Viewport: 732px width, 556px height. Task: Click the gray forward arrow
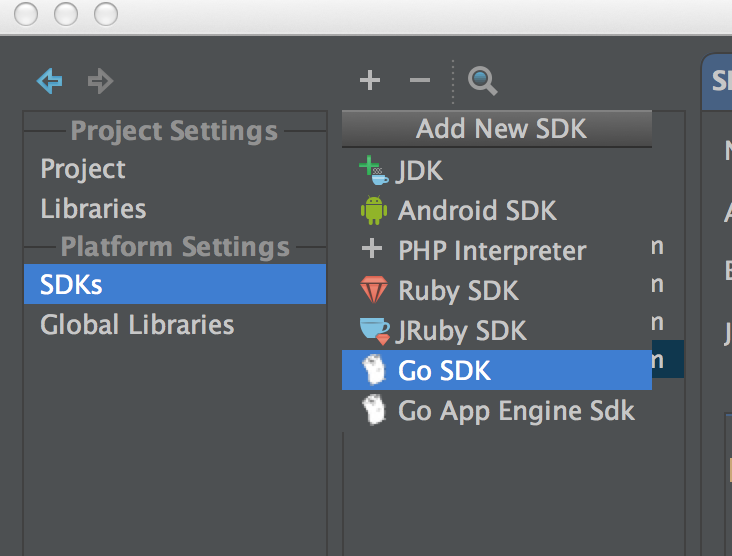pos(100,81)
